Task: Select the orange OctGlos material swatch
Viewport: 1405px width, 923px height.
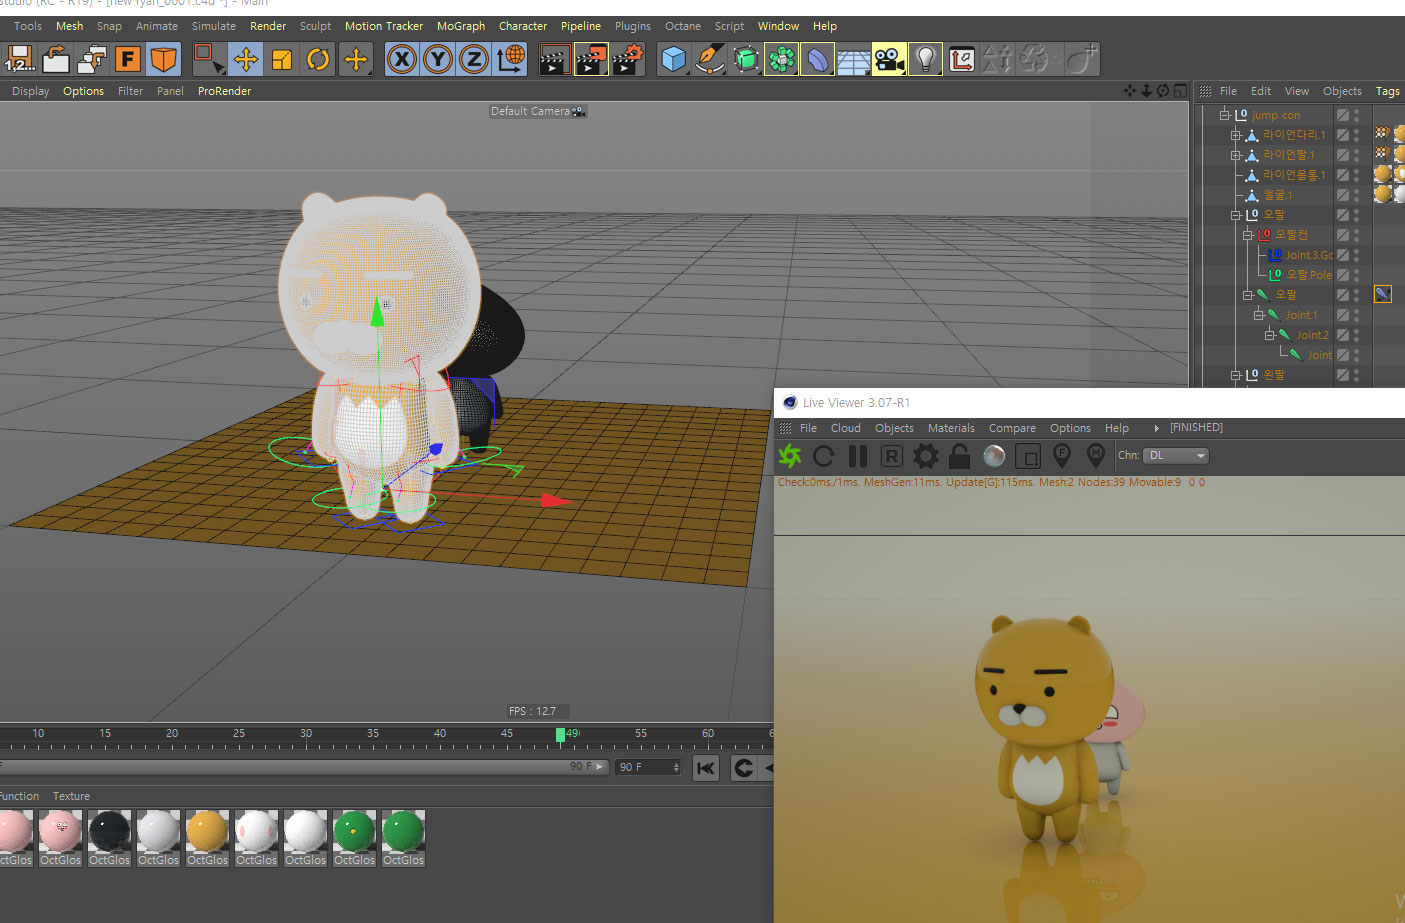Action: click(207, 838)
